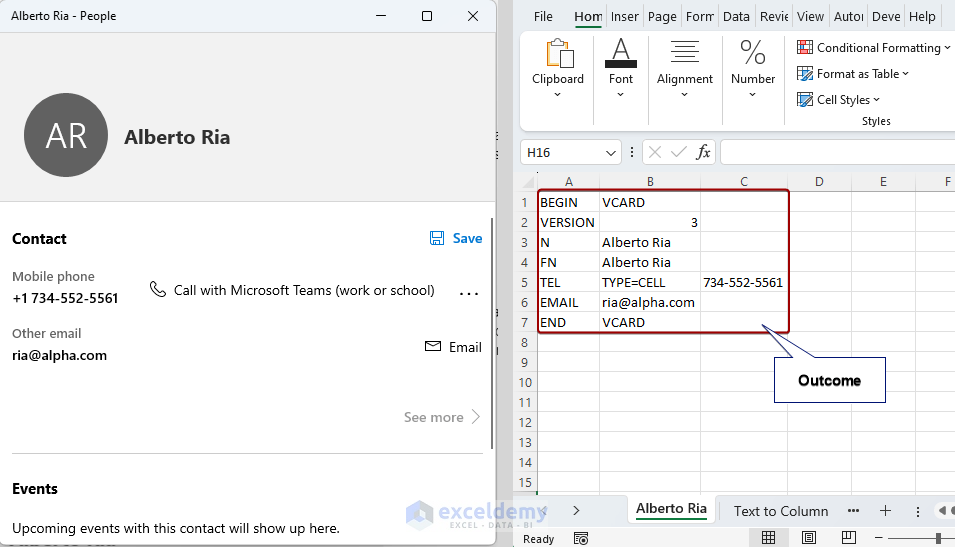
Task: Click the formula bar options dots
Action: (632, 152)
